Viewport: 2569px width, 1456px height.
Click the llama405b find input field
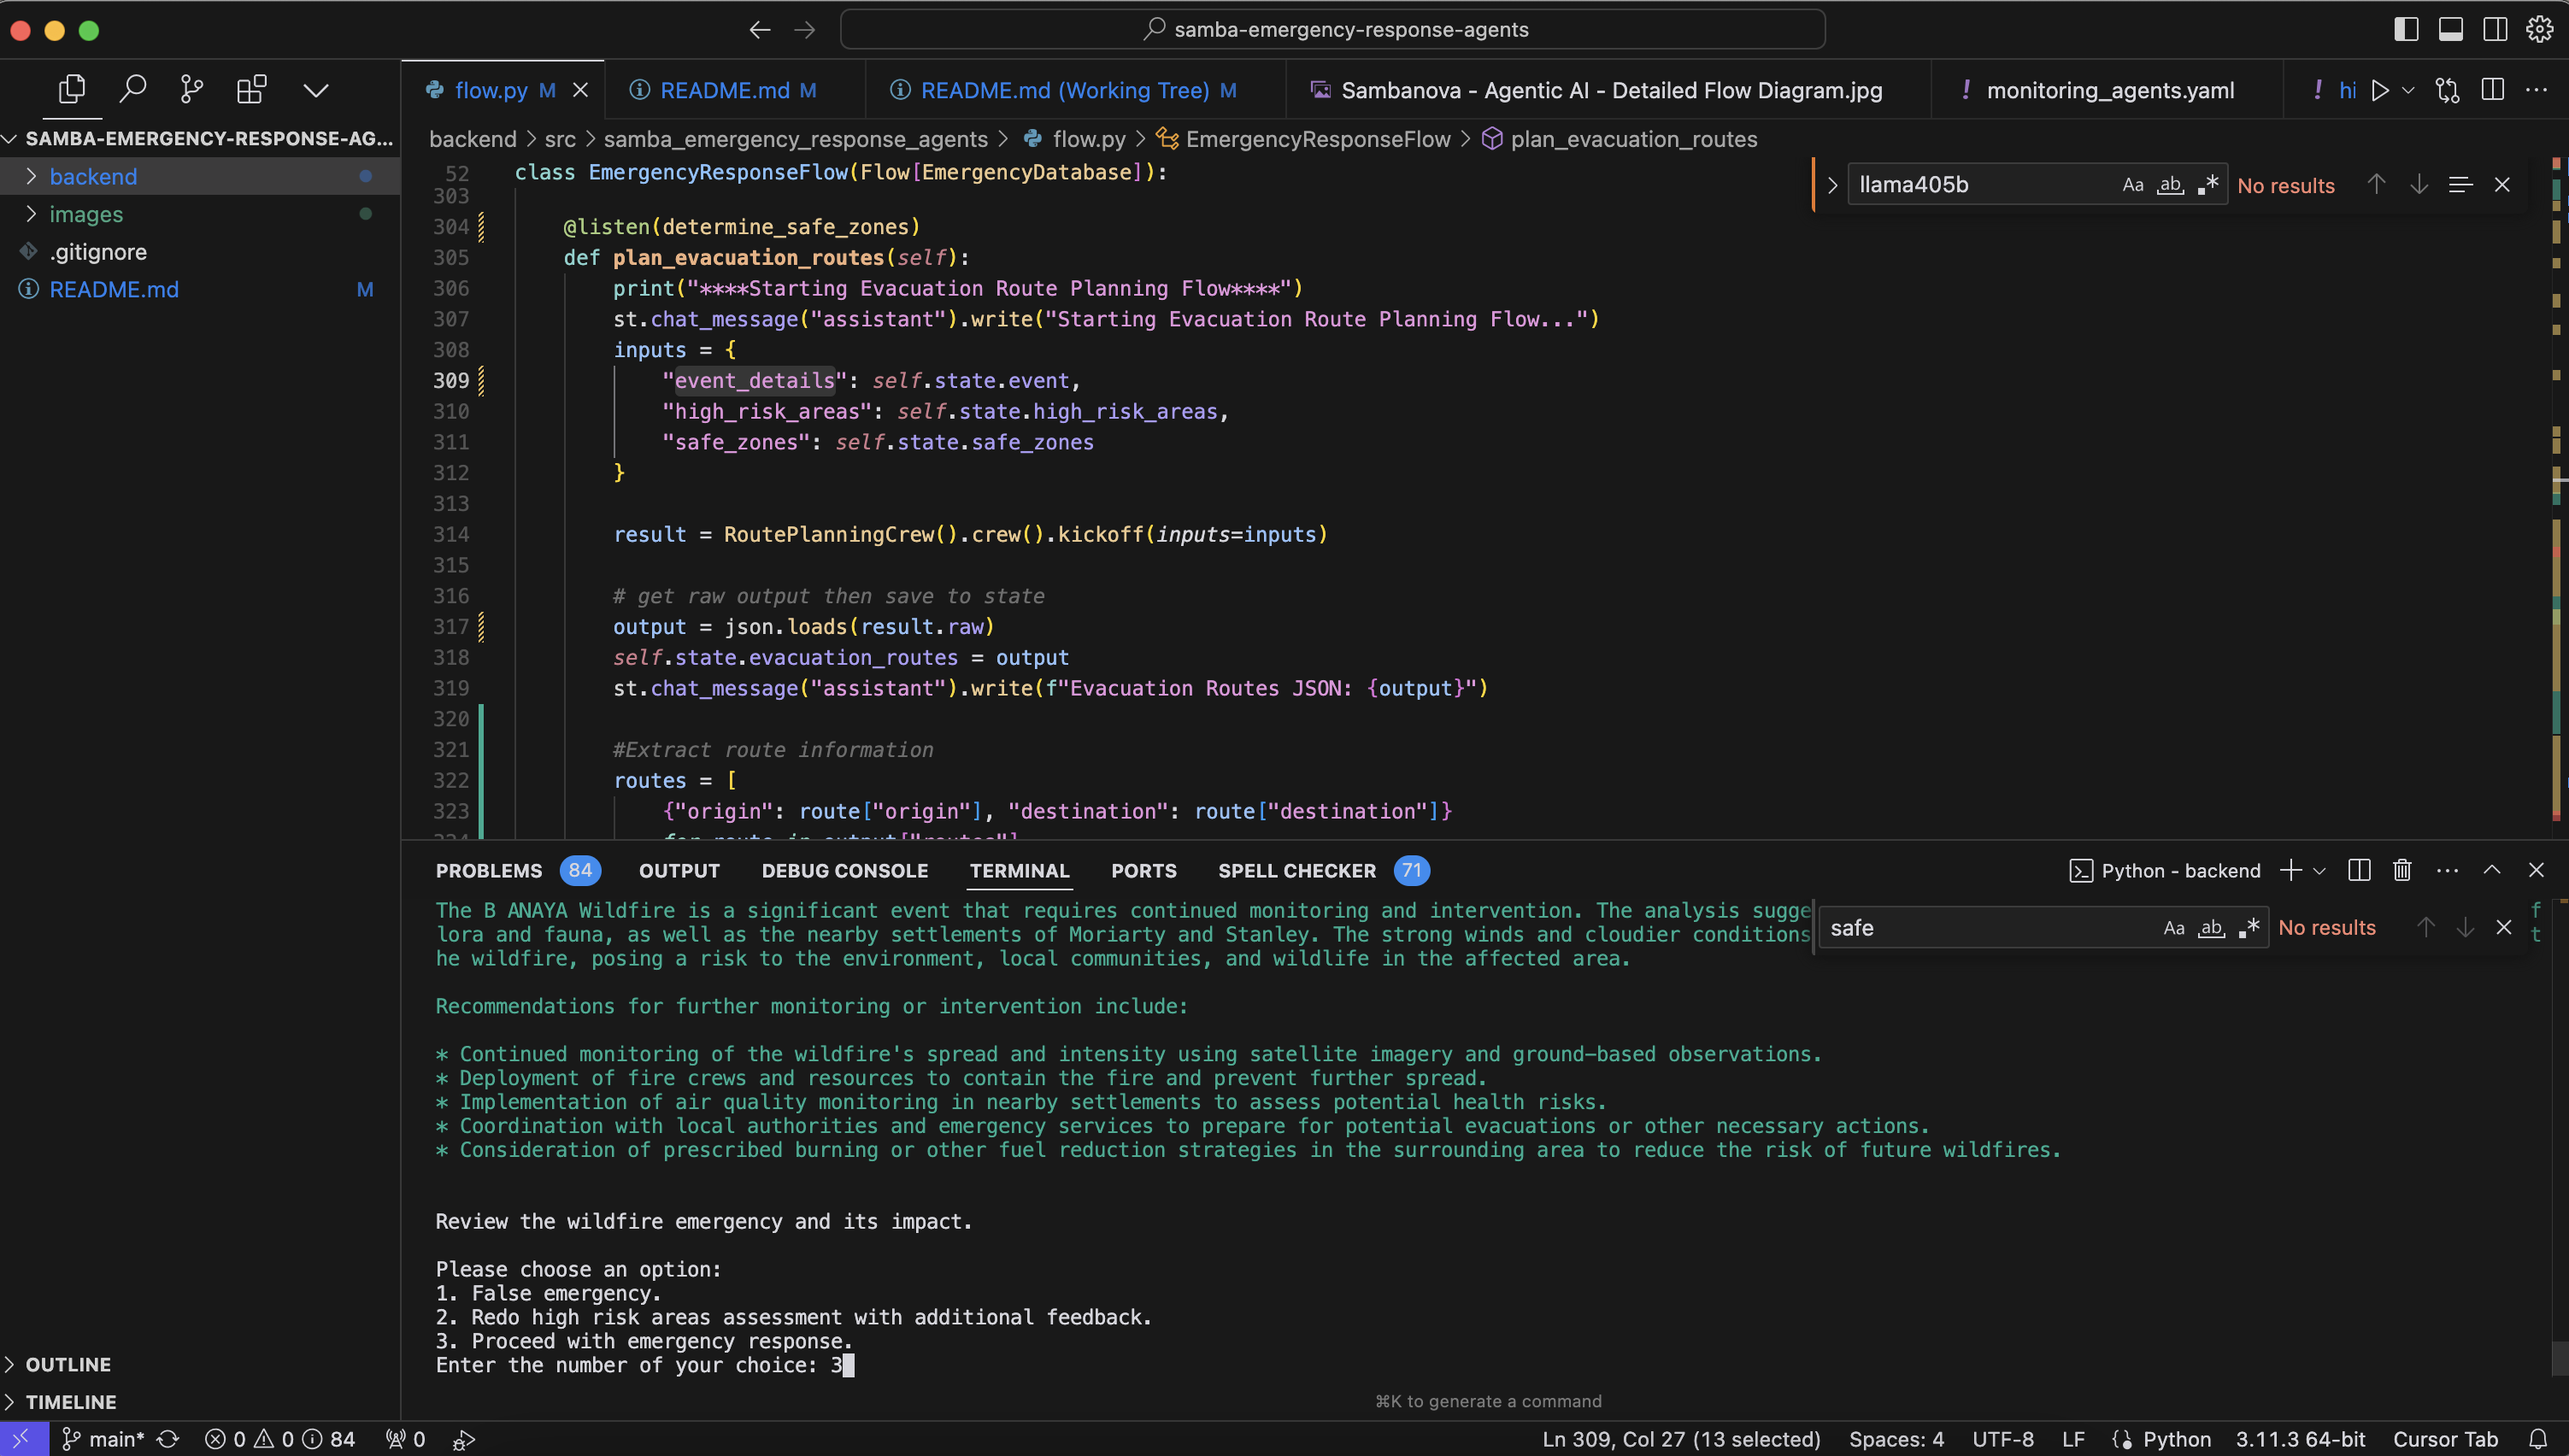coord(1980,185)
